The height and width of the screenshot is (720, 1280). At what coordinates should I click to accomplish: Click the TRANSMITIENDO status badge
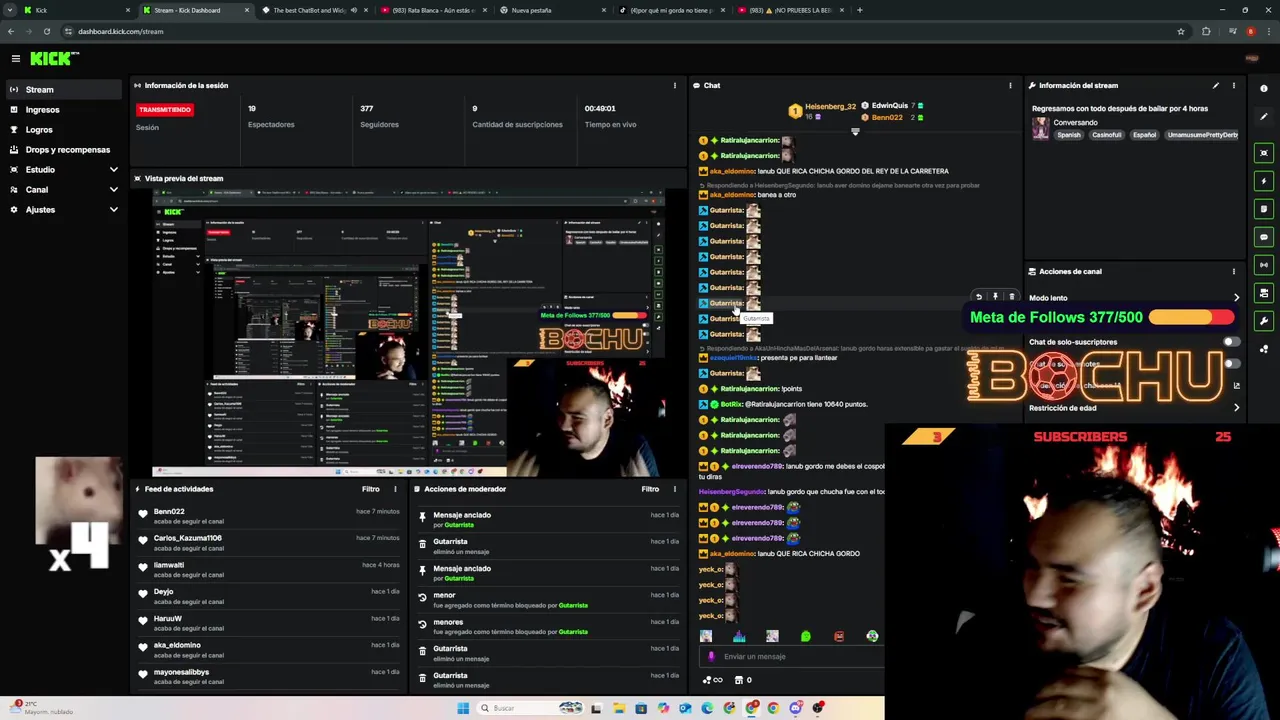(x=165, y=109)
